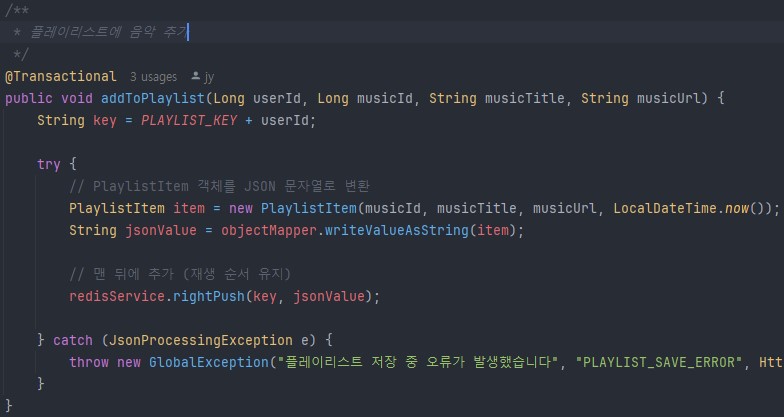Click the @Transactional annotation
784x417 pixels.
[x=58, y=76]
